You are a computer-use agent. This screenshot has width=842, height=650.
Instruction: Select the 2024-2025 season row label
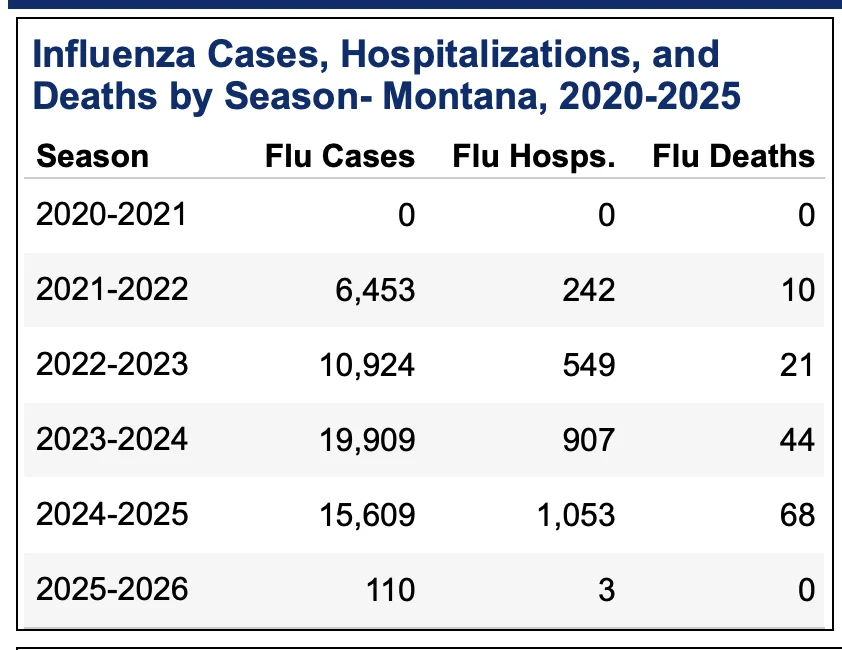[x=112, y=514]
